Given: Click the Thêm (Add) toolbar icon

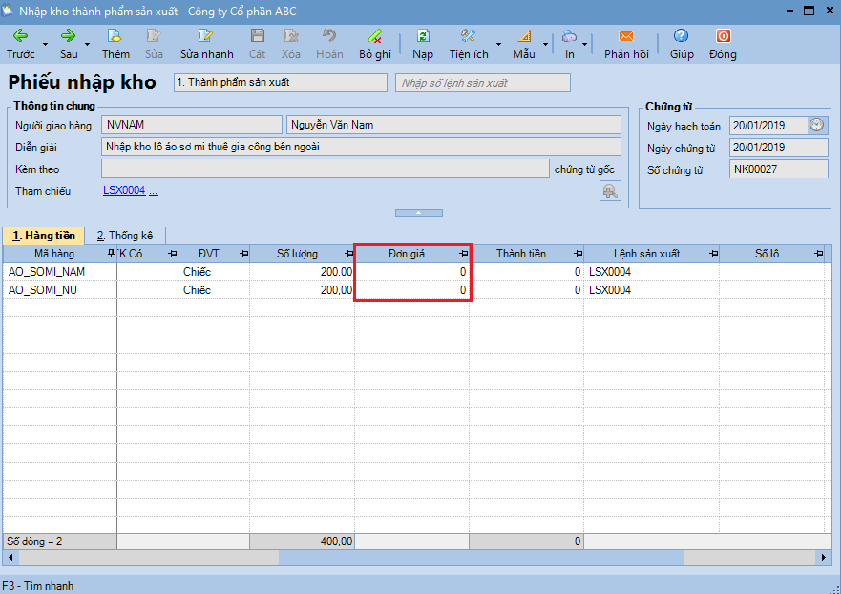Looking at the screenshot, I should [115, 37].
